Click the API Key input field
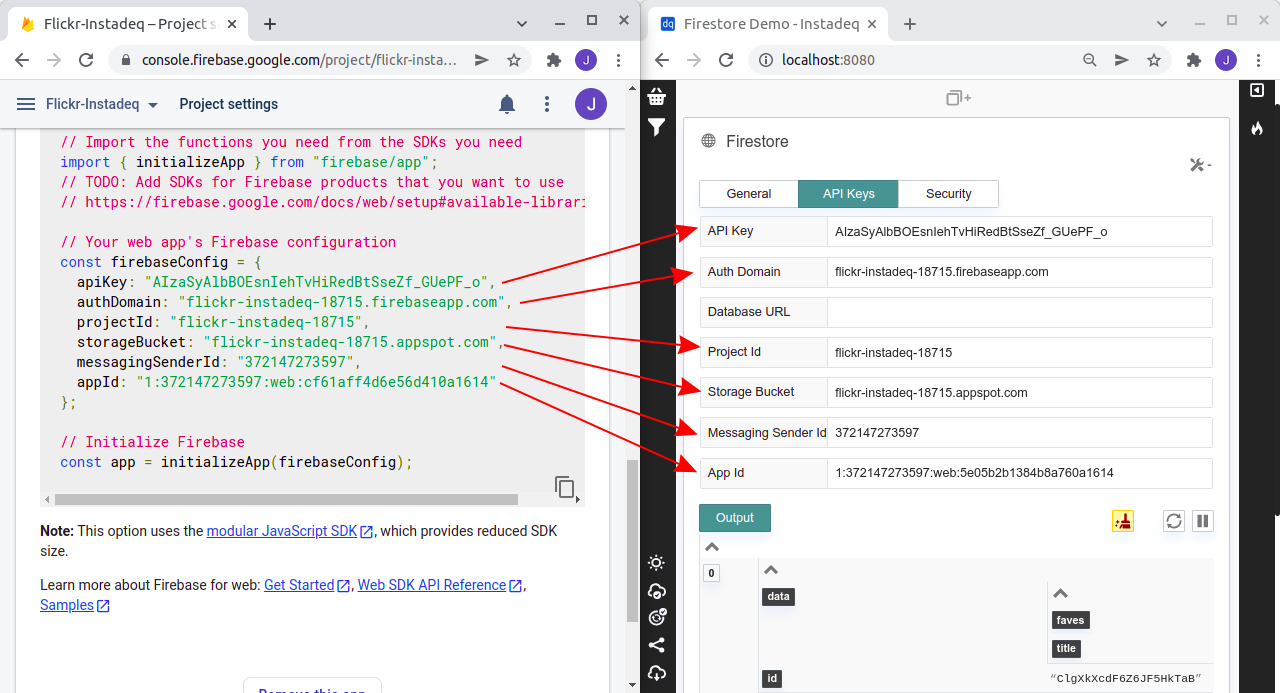The width and height of the screenshot is (1280, 693). tap(1020, 231)
